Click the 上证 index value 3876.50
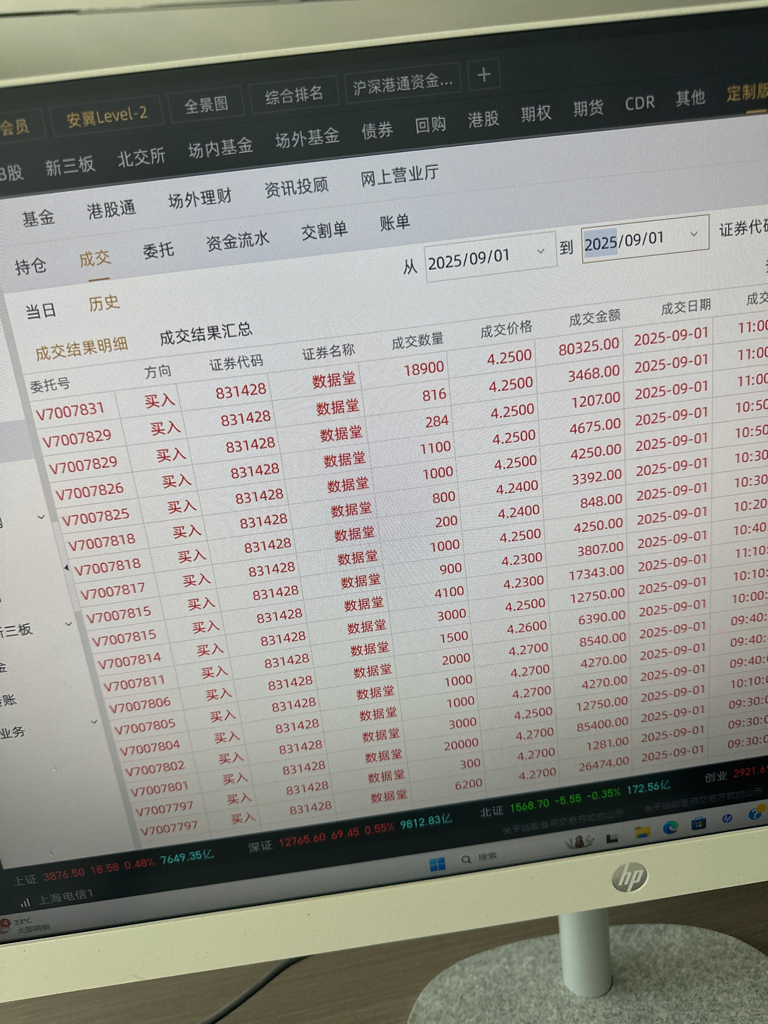The width and height of the screenshot is (768, 1024). 64,873
